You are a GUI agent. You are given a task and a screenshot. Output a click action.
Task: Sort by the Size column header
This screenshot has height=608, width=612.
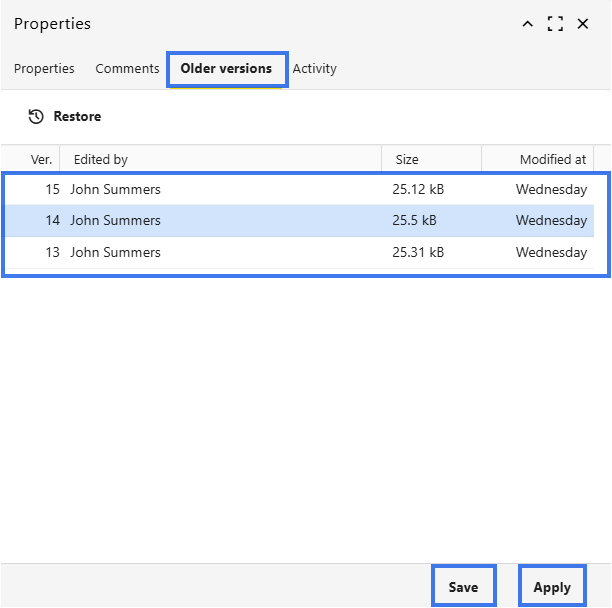(407, 159)
